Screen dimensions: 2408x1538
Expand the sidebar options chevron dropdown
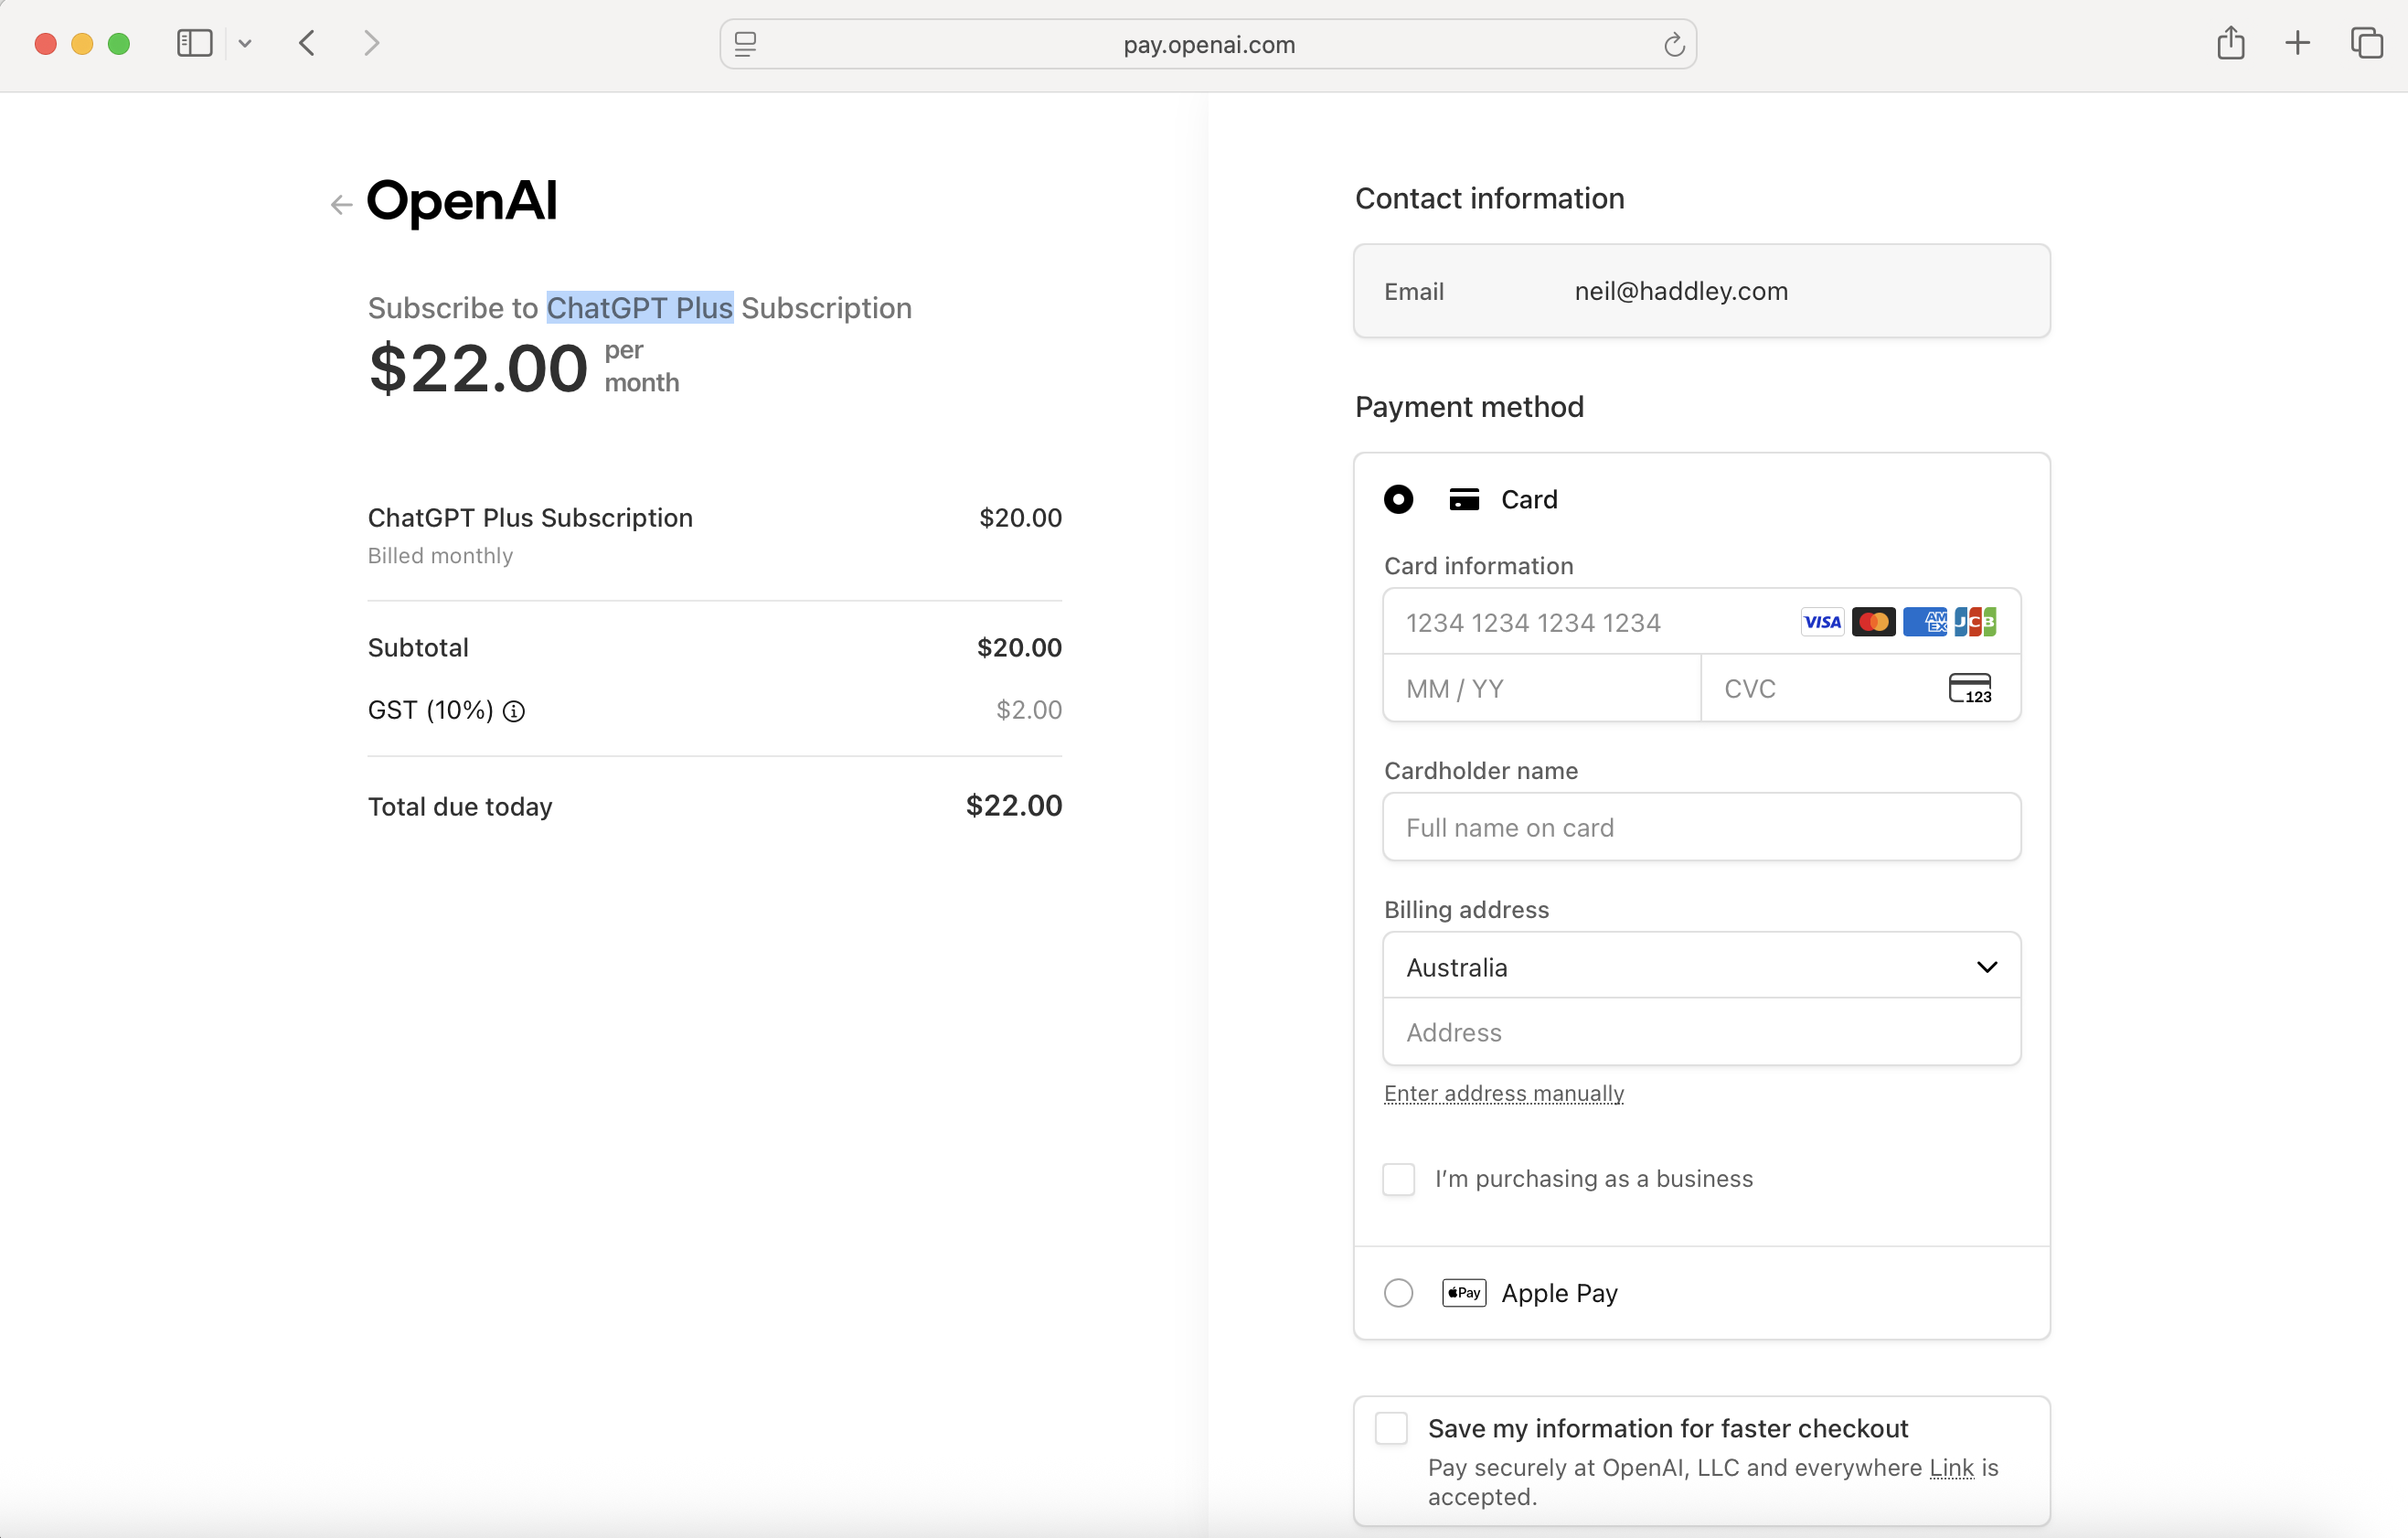tap(245, 43)
